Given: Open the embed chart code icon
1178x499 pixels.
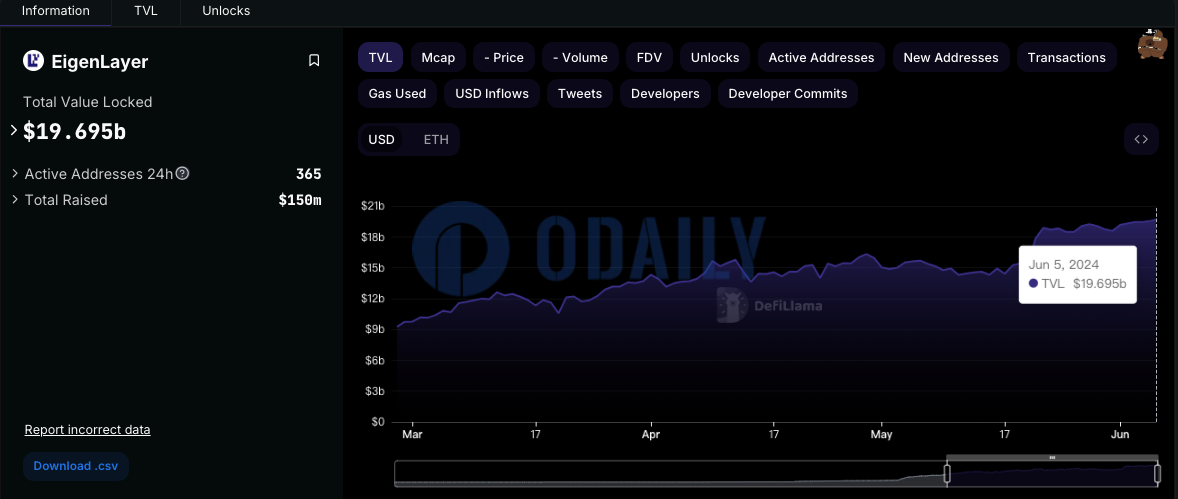Looking at the screenshot, I should (x=1141, y=139).
